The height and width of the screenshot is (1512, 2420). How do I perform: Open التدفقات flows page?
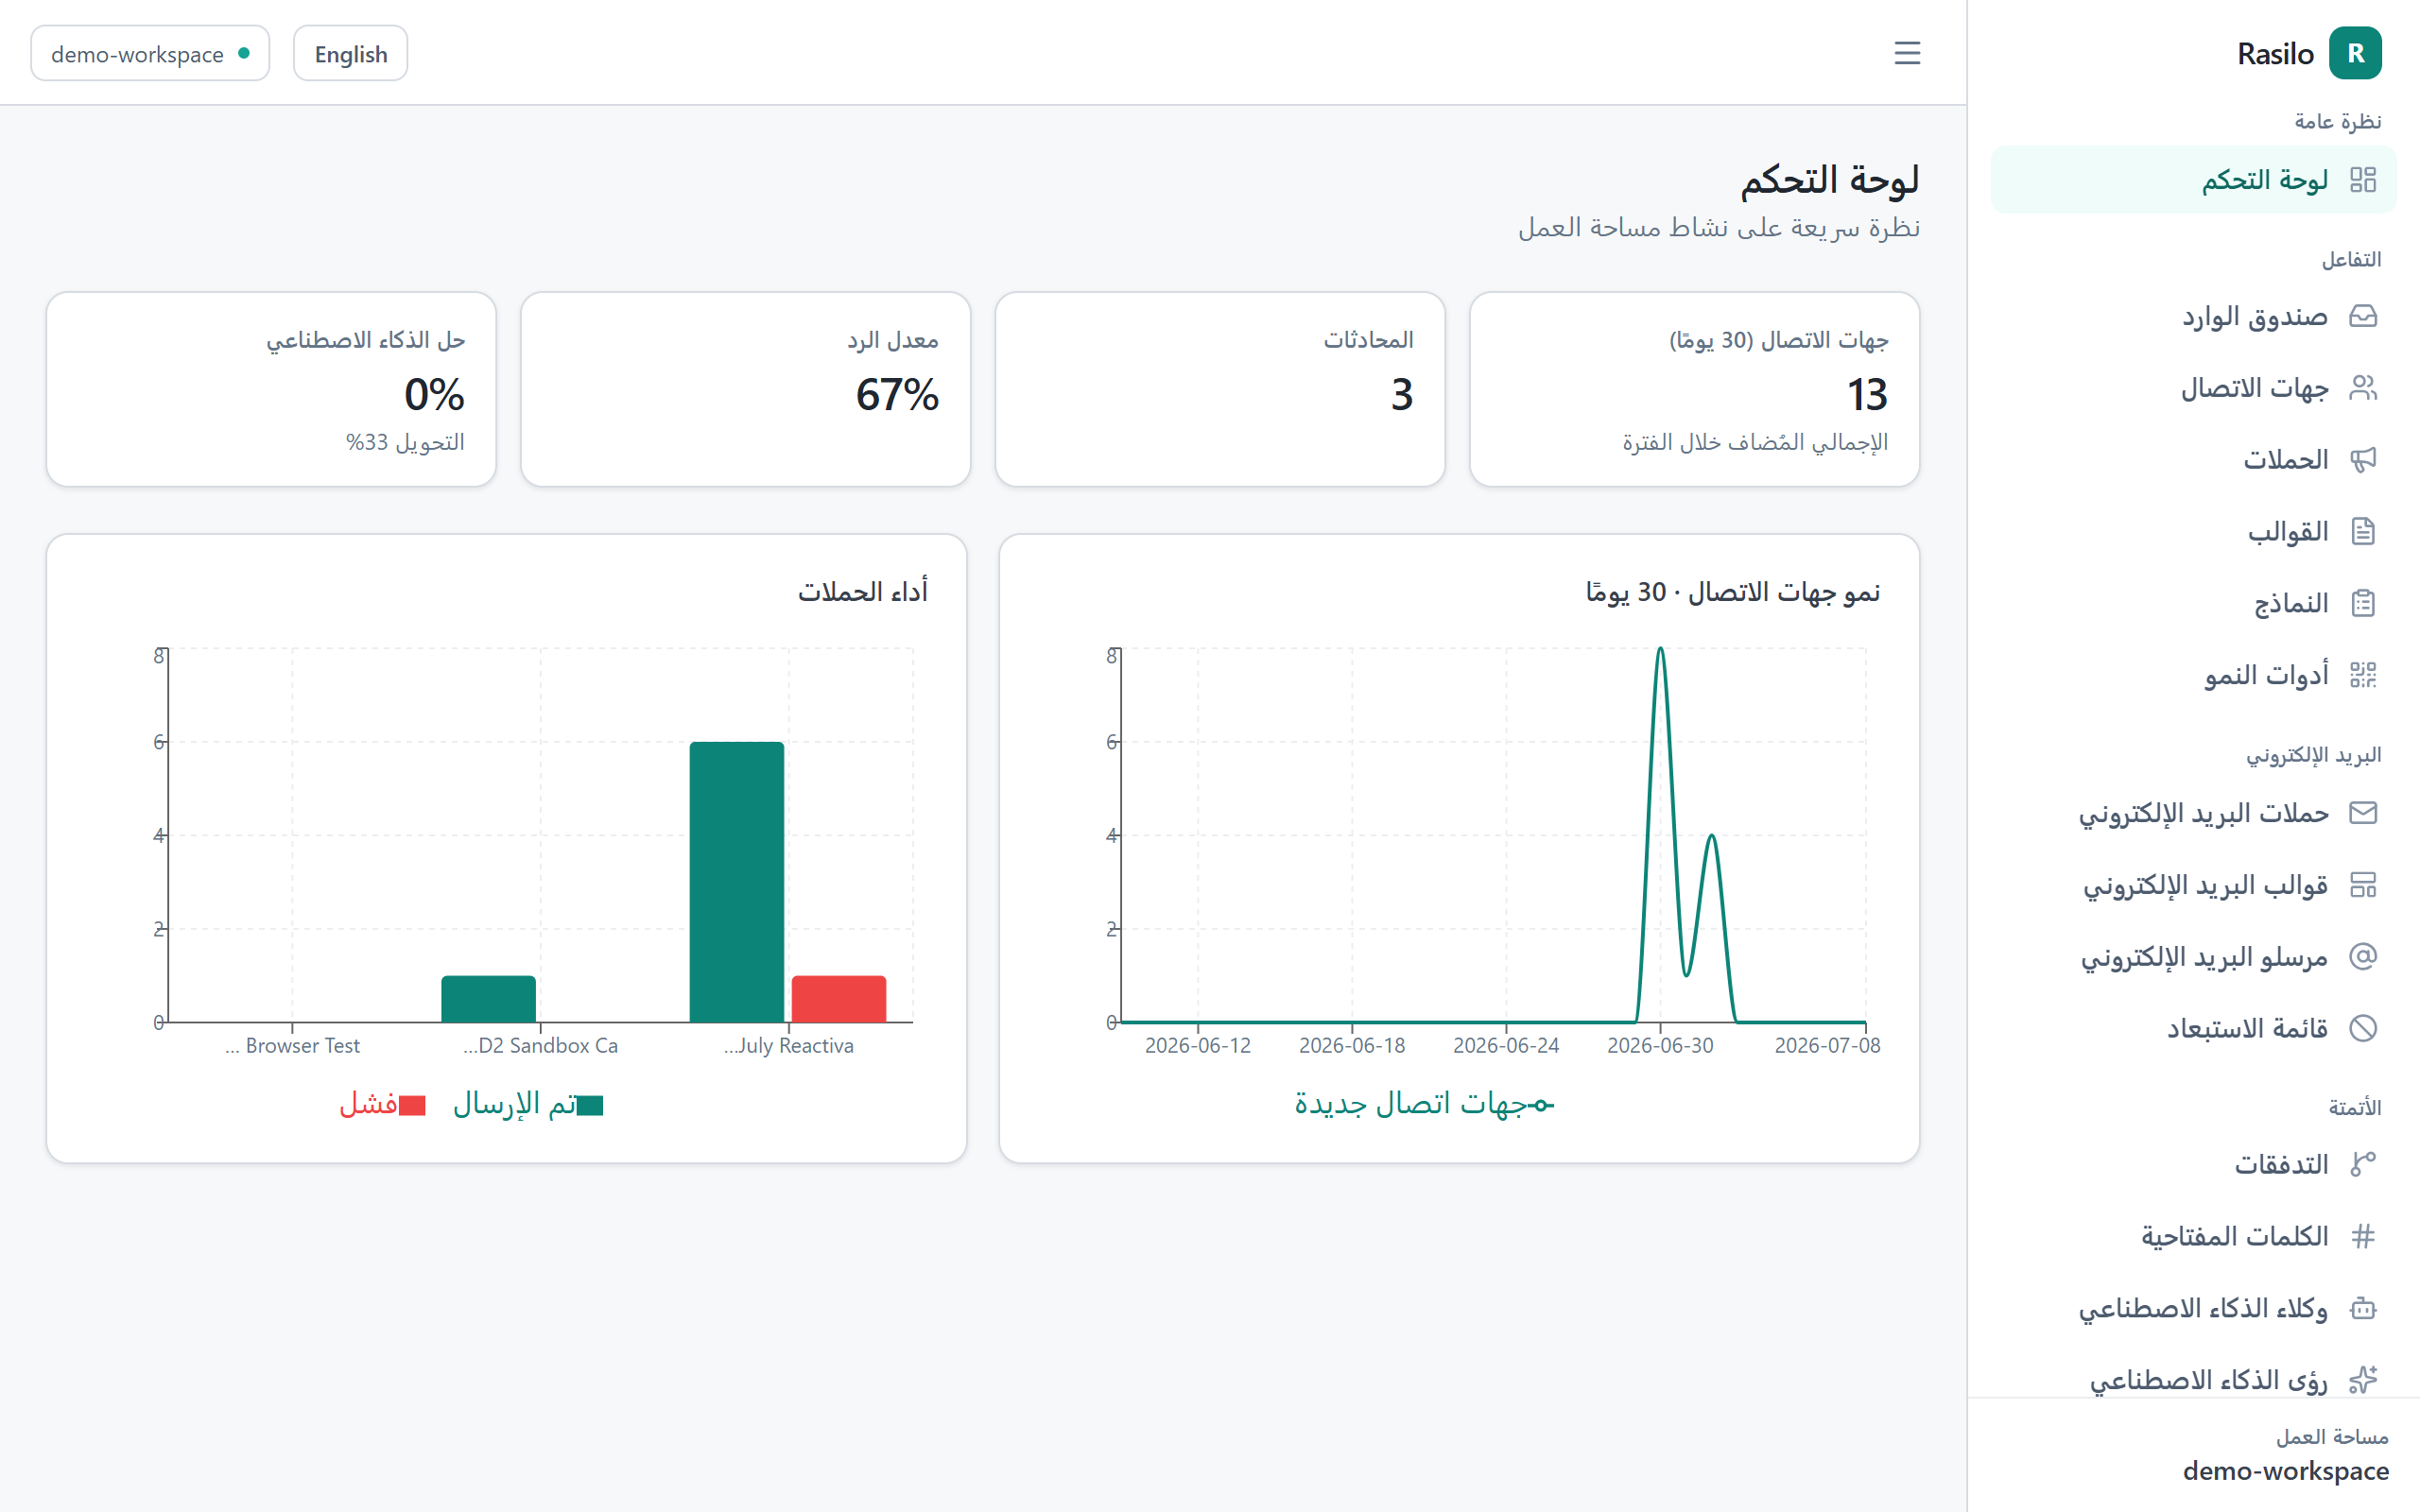click(2194, 1164)
